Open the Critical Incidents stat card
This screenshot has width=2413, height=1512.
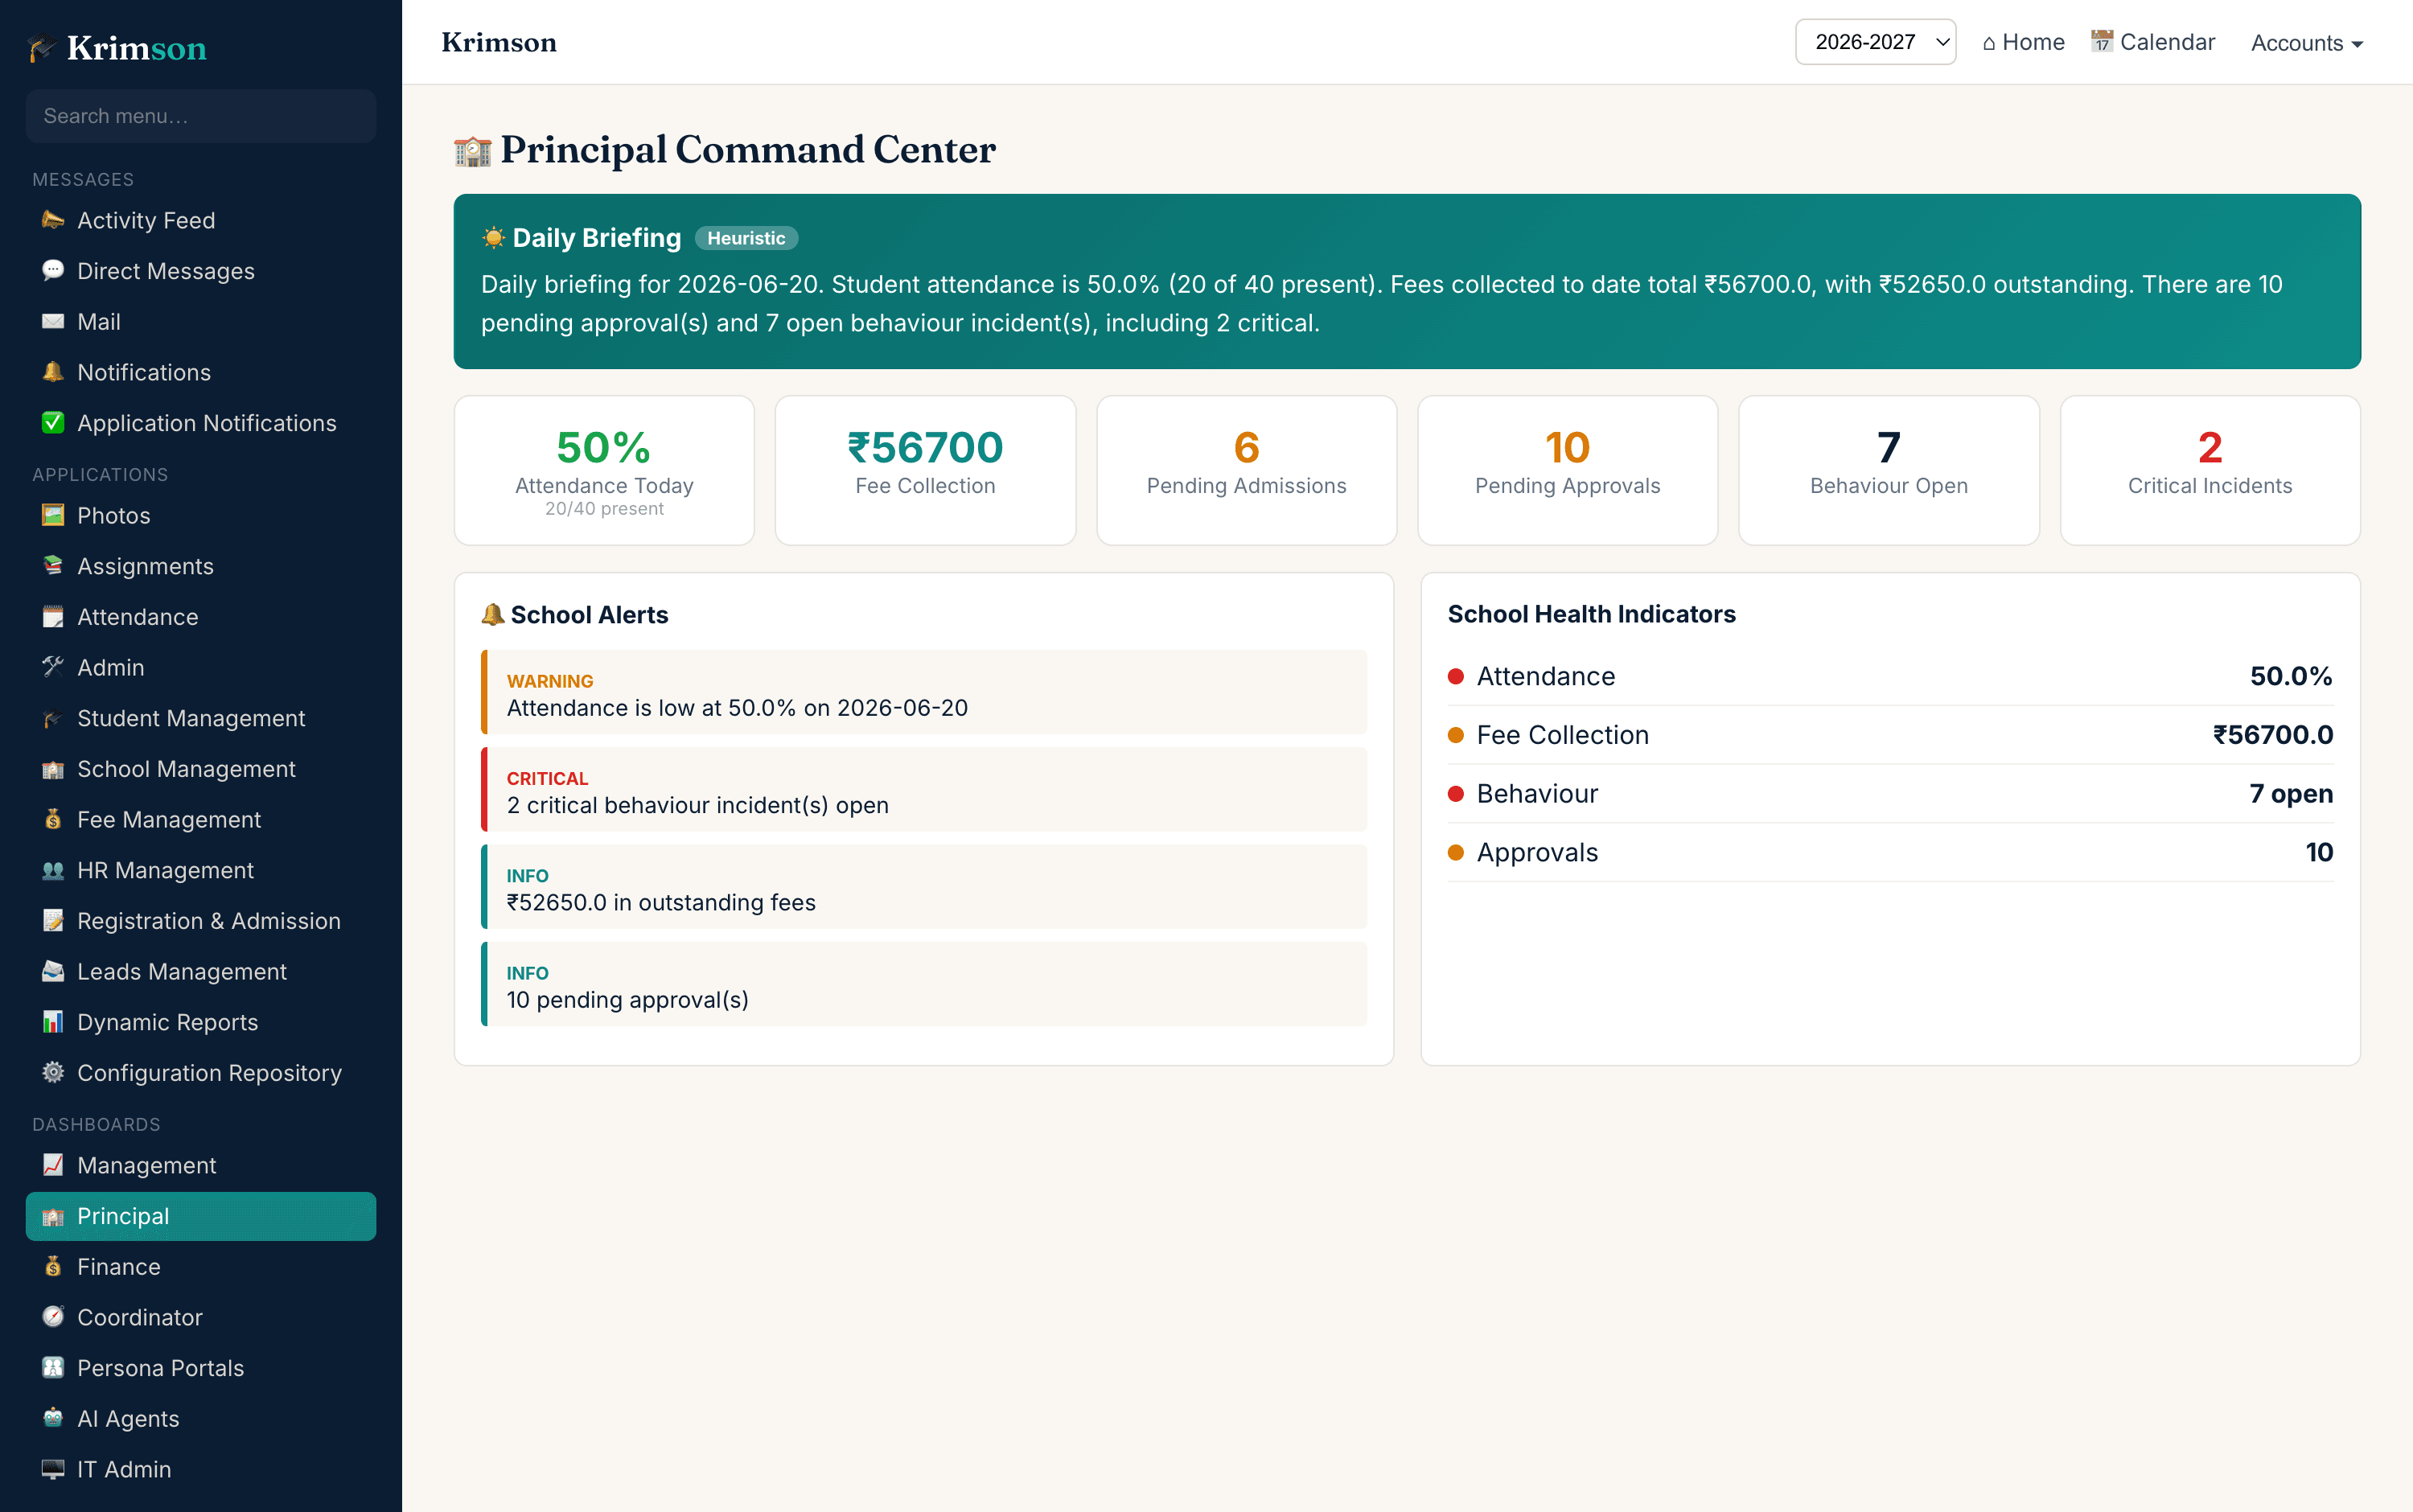pyautogui.click(x=2210, y=470)
